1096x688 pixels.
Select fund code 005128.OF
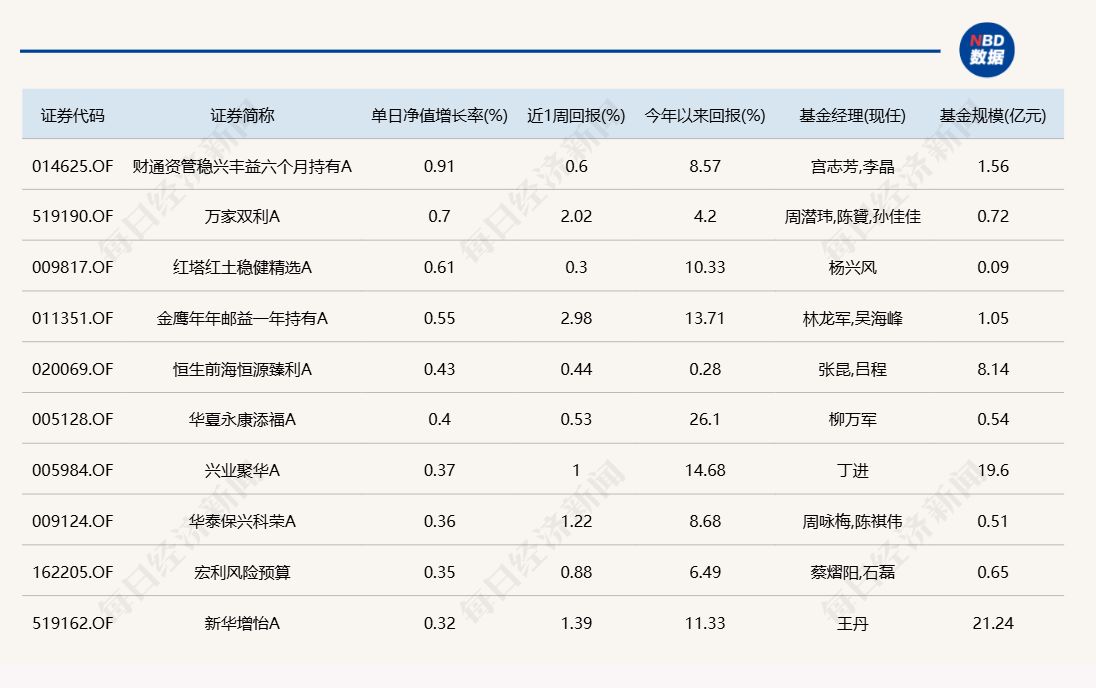[73, 420]
